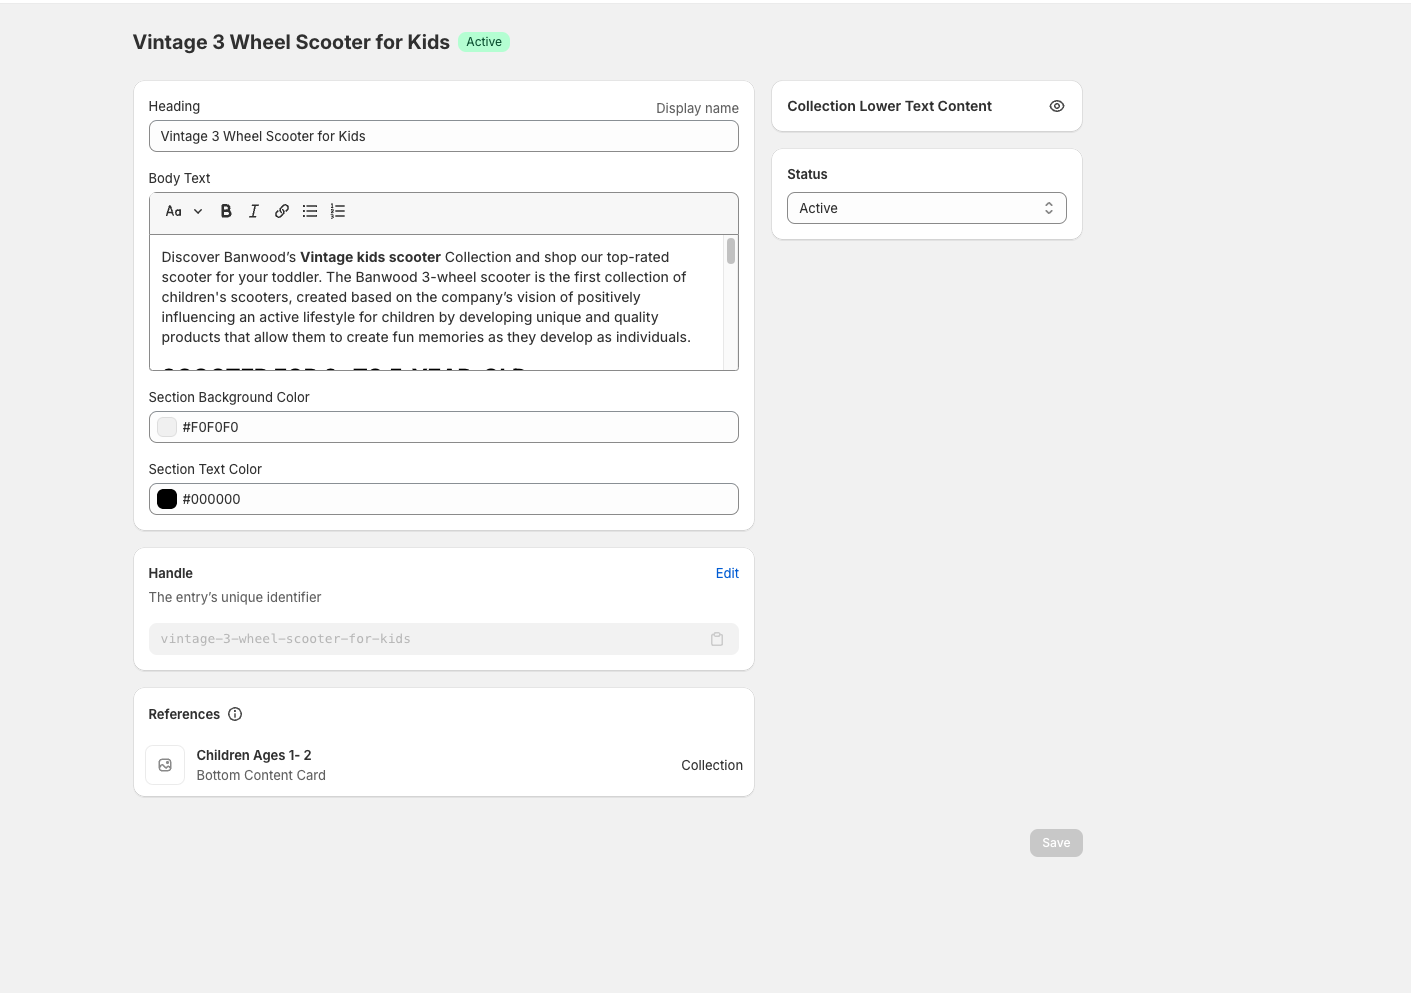Apply italic formatting in Body Text
This screenshot has height=993, width=1411.
pyautogui.click(x=254, y=211)
